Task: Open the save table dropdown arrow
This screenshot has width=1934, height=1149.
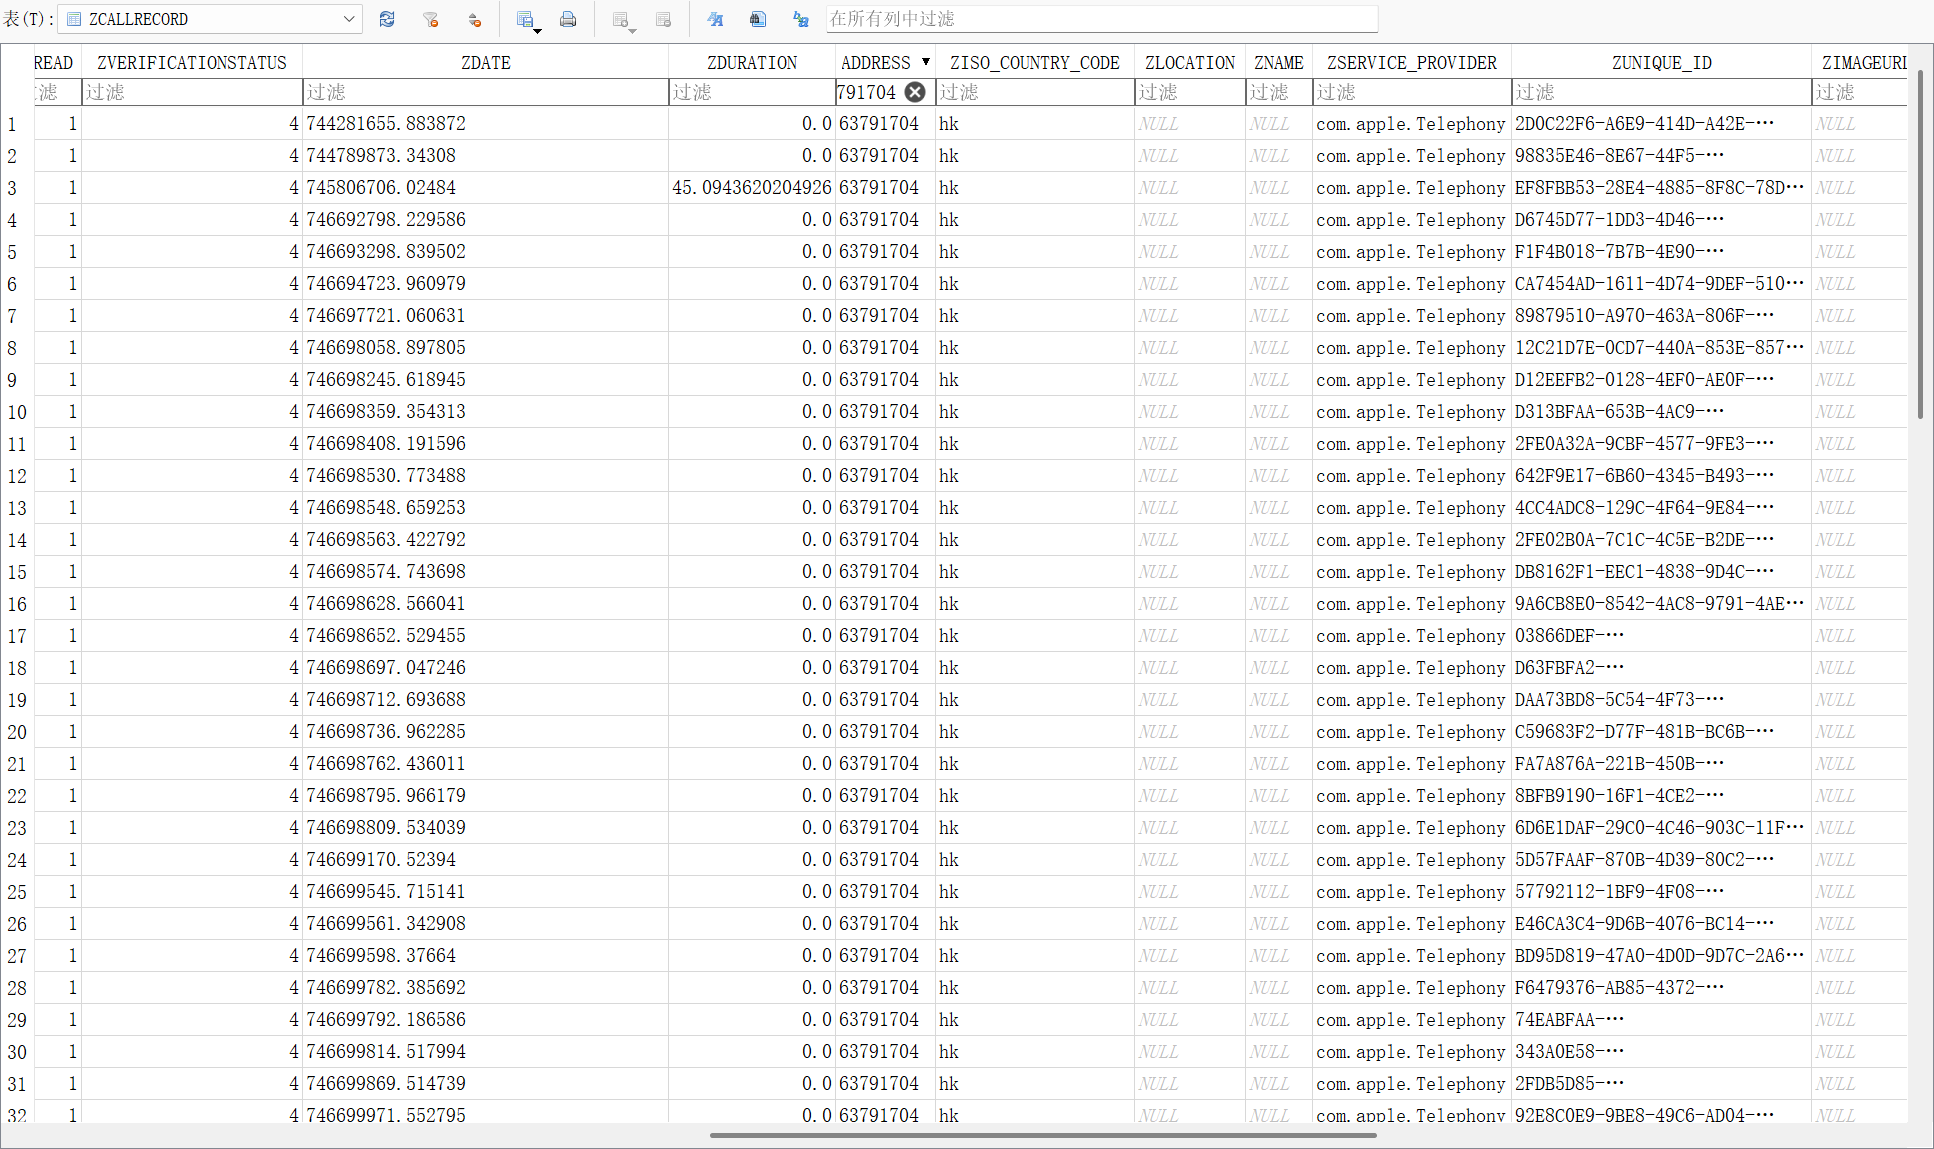Action: [x=538, y=31]
